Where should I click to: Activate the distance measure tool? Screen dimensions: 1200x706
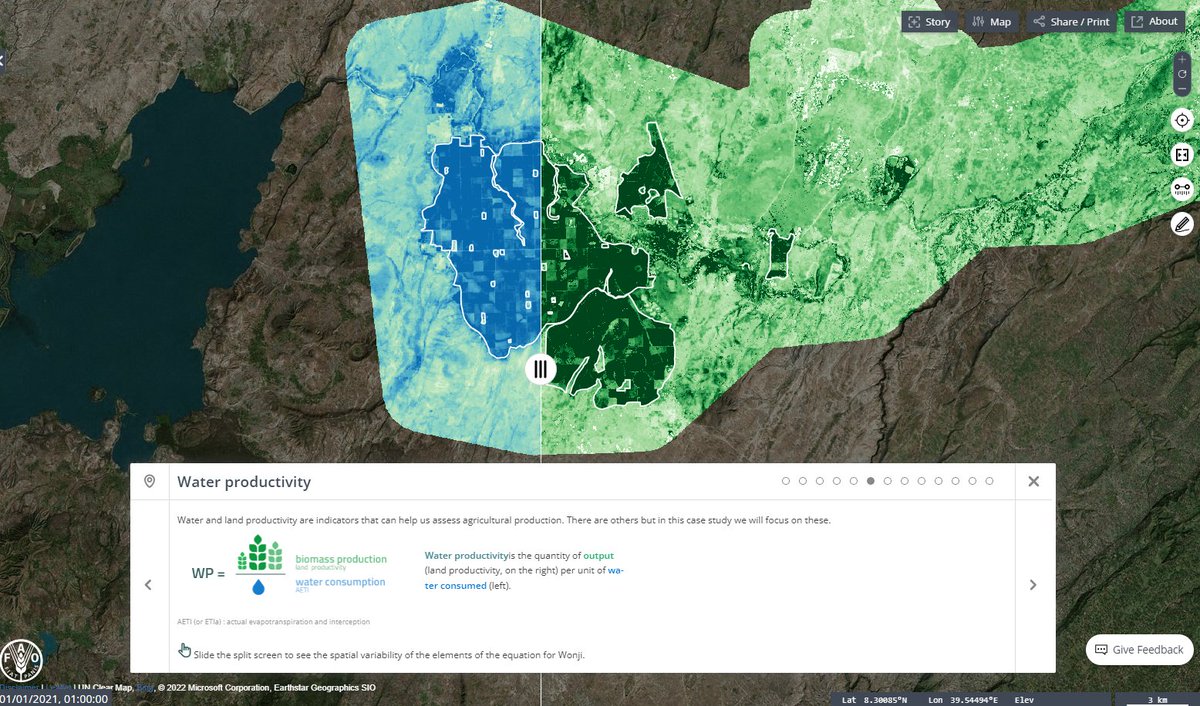tap(1182, 188)
